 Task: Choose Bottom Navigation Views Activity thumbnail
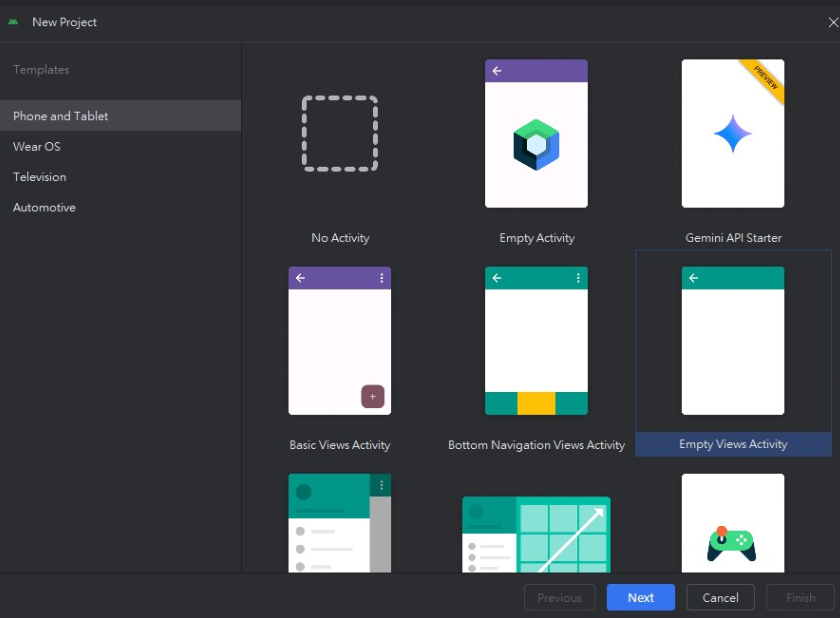tap(536, 341)
